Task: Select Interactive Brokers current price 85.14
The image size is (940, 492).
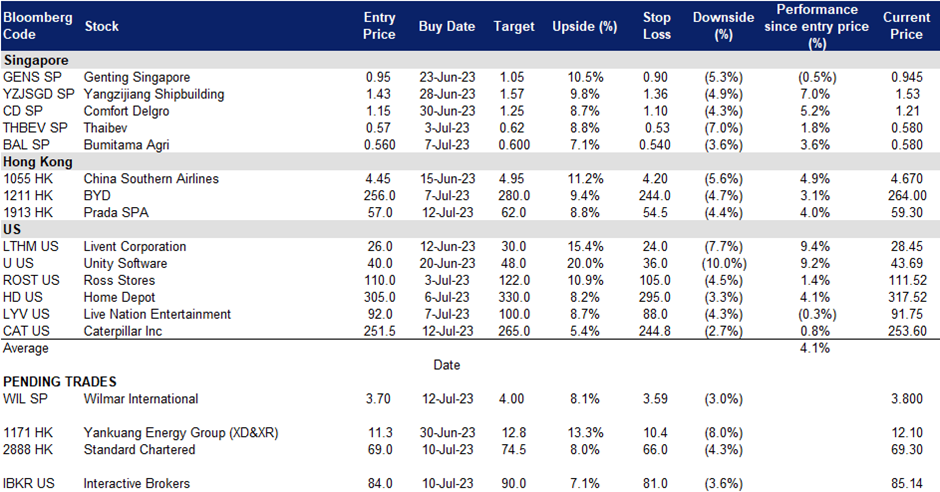Action: coord(906,483)
